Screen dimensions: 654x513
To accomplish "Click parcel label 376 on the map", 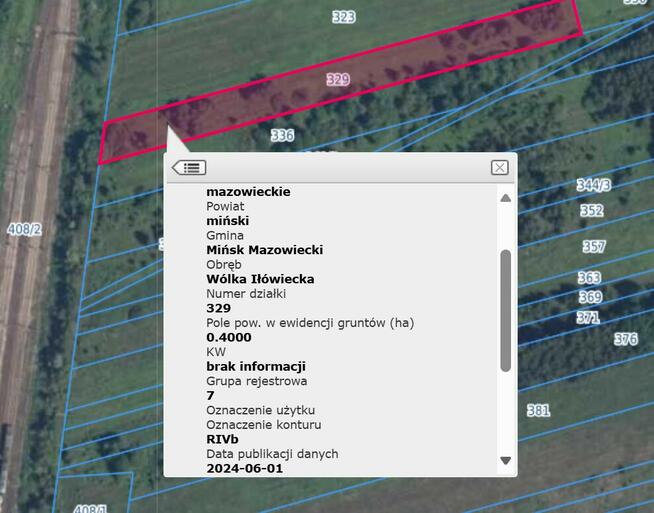I will pyautogui.click(x=625, y=339).
